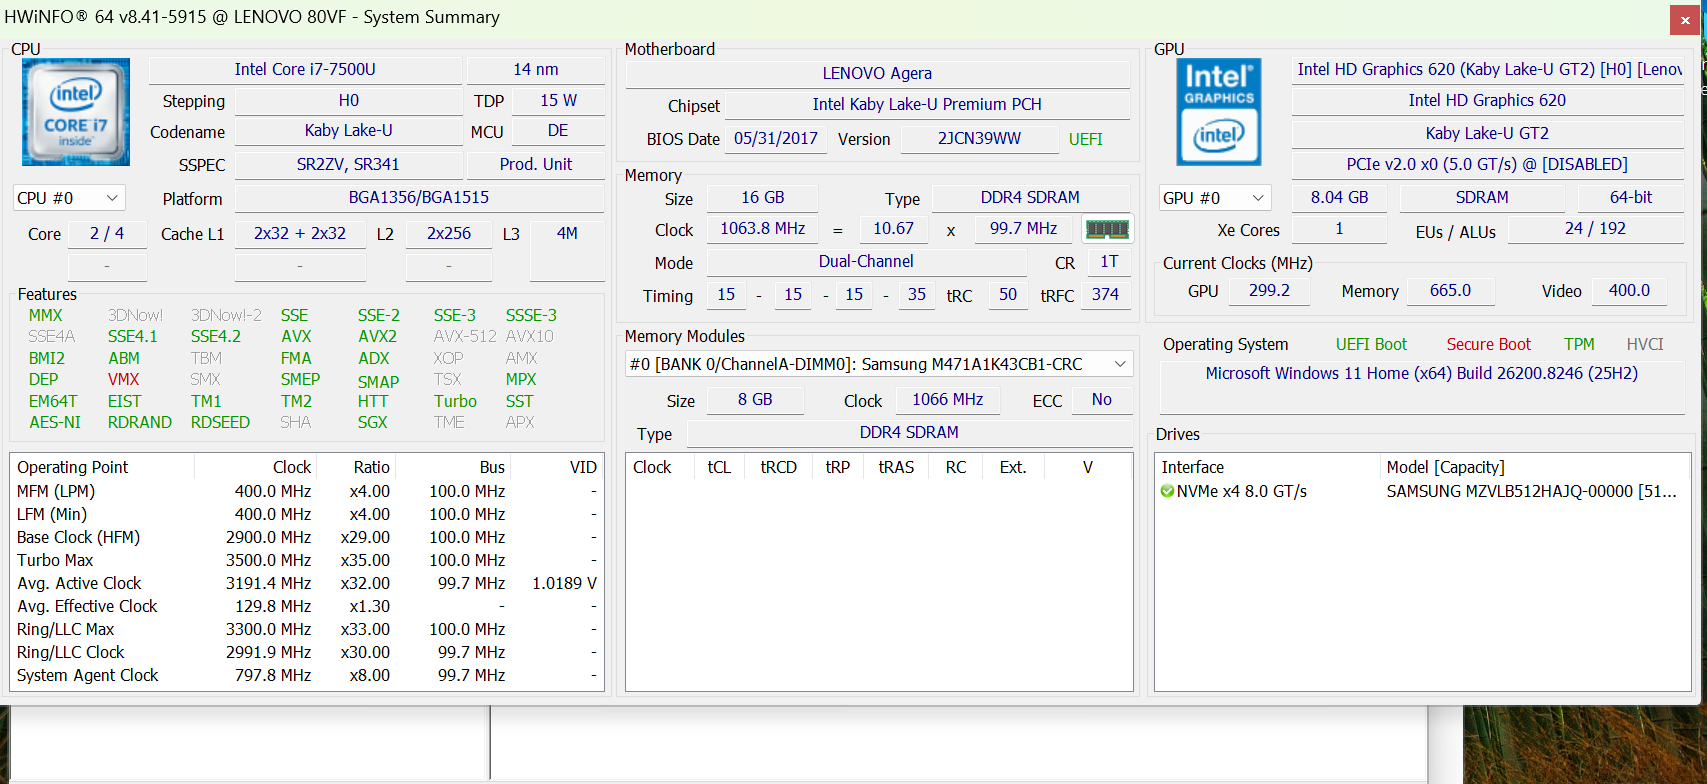
Task: Click the RDSEED feature flag
Action: [x=220, y=422]
